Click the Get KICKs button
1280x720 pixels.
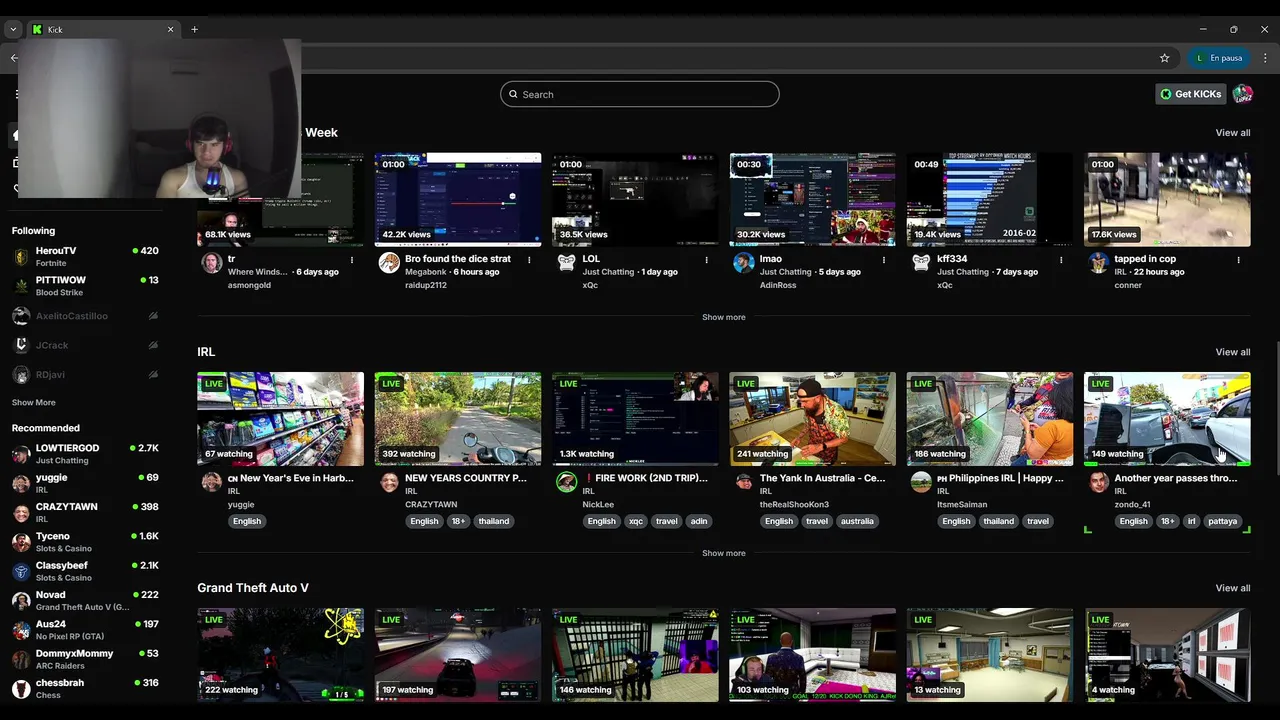point(1190,94)
